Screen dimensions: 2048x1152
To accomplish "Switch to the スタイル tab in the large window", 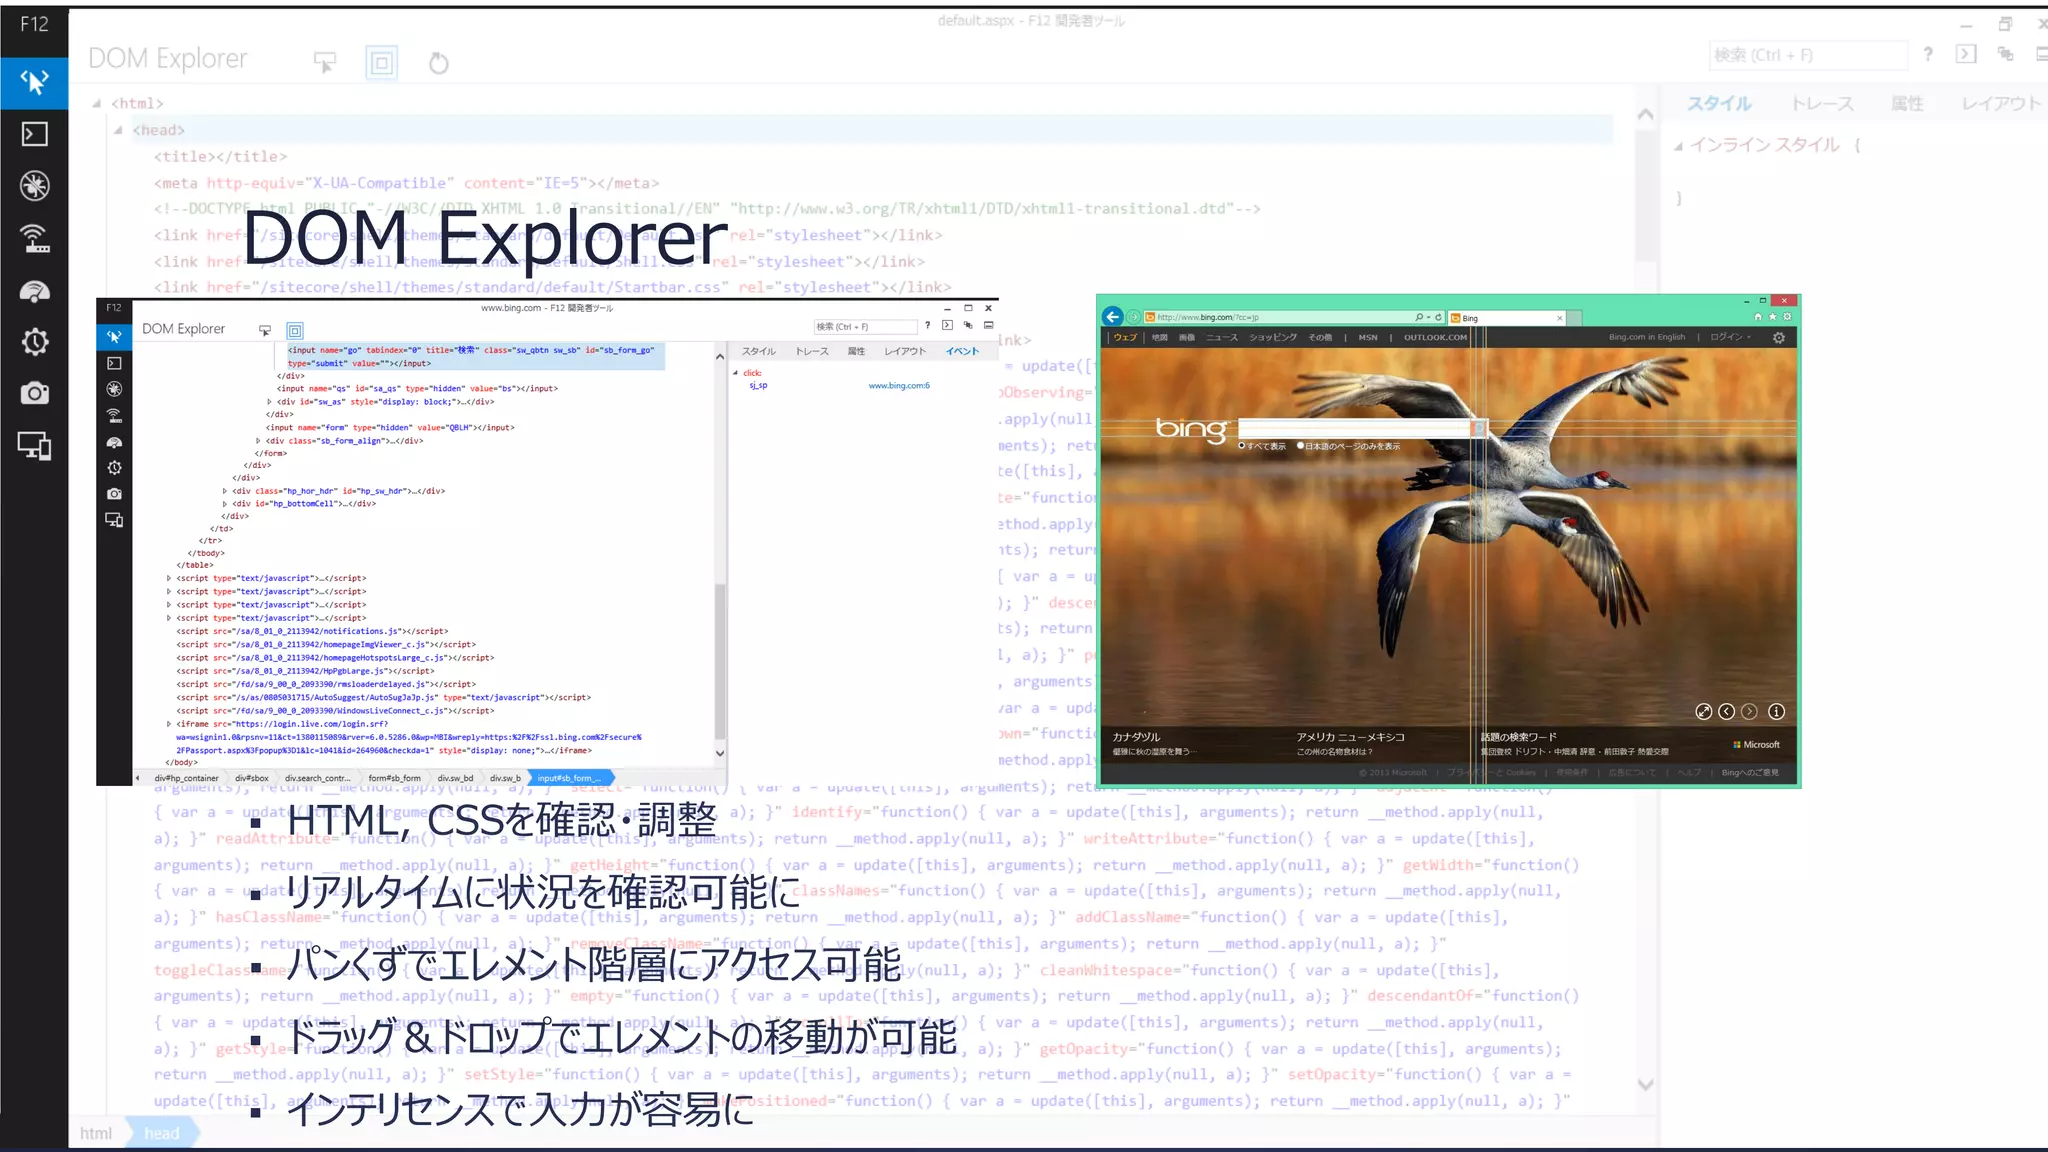I will point(1719,104).
